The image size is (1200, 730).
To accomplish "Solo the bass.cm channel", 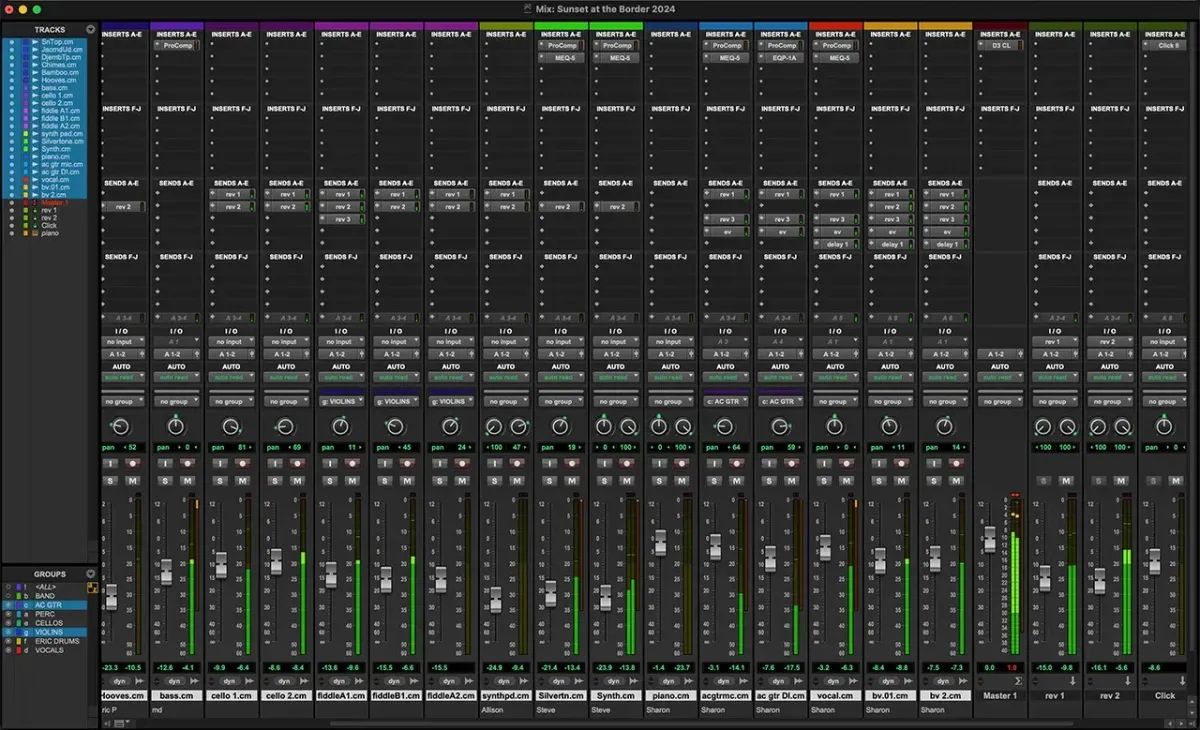I will [166, 480].
